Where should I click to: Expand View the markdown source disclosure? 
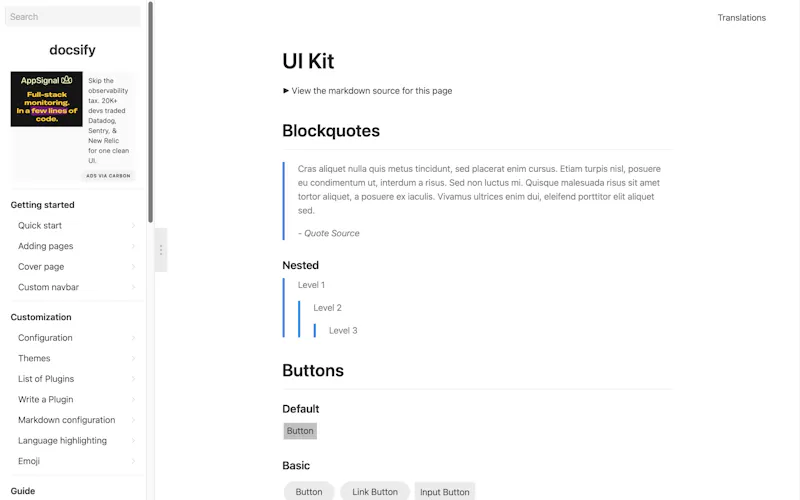click(367, 91)
